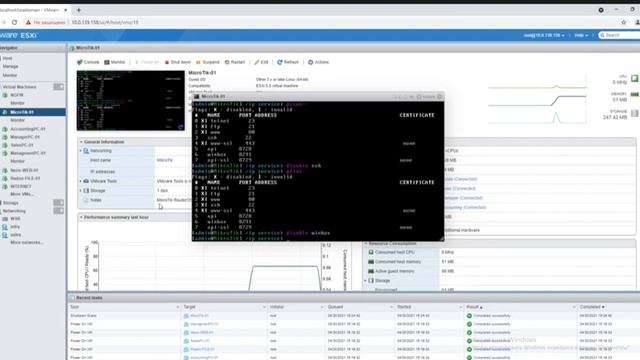Click inside the MicroTik-01 console terminal
The height and width of the screenshot is (360, 640).
tap(318, 171)
